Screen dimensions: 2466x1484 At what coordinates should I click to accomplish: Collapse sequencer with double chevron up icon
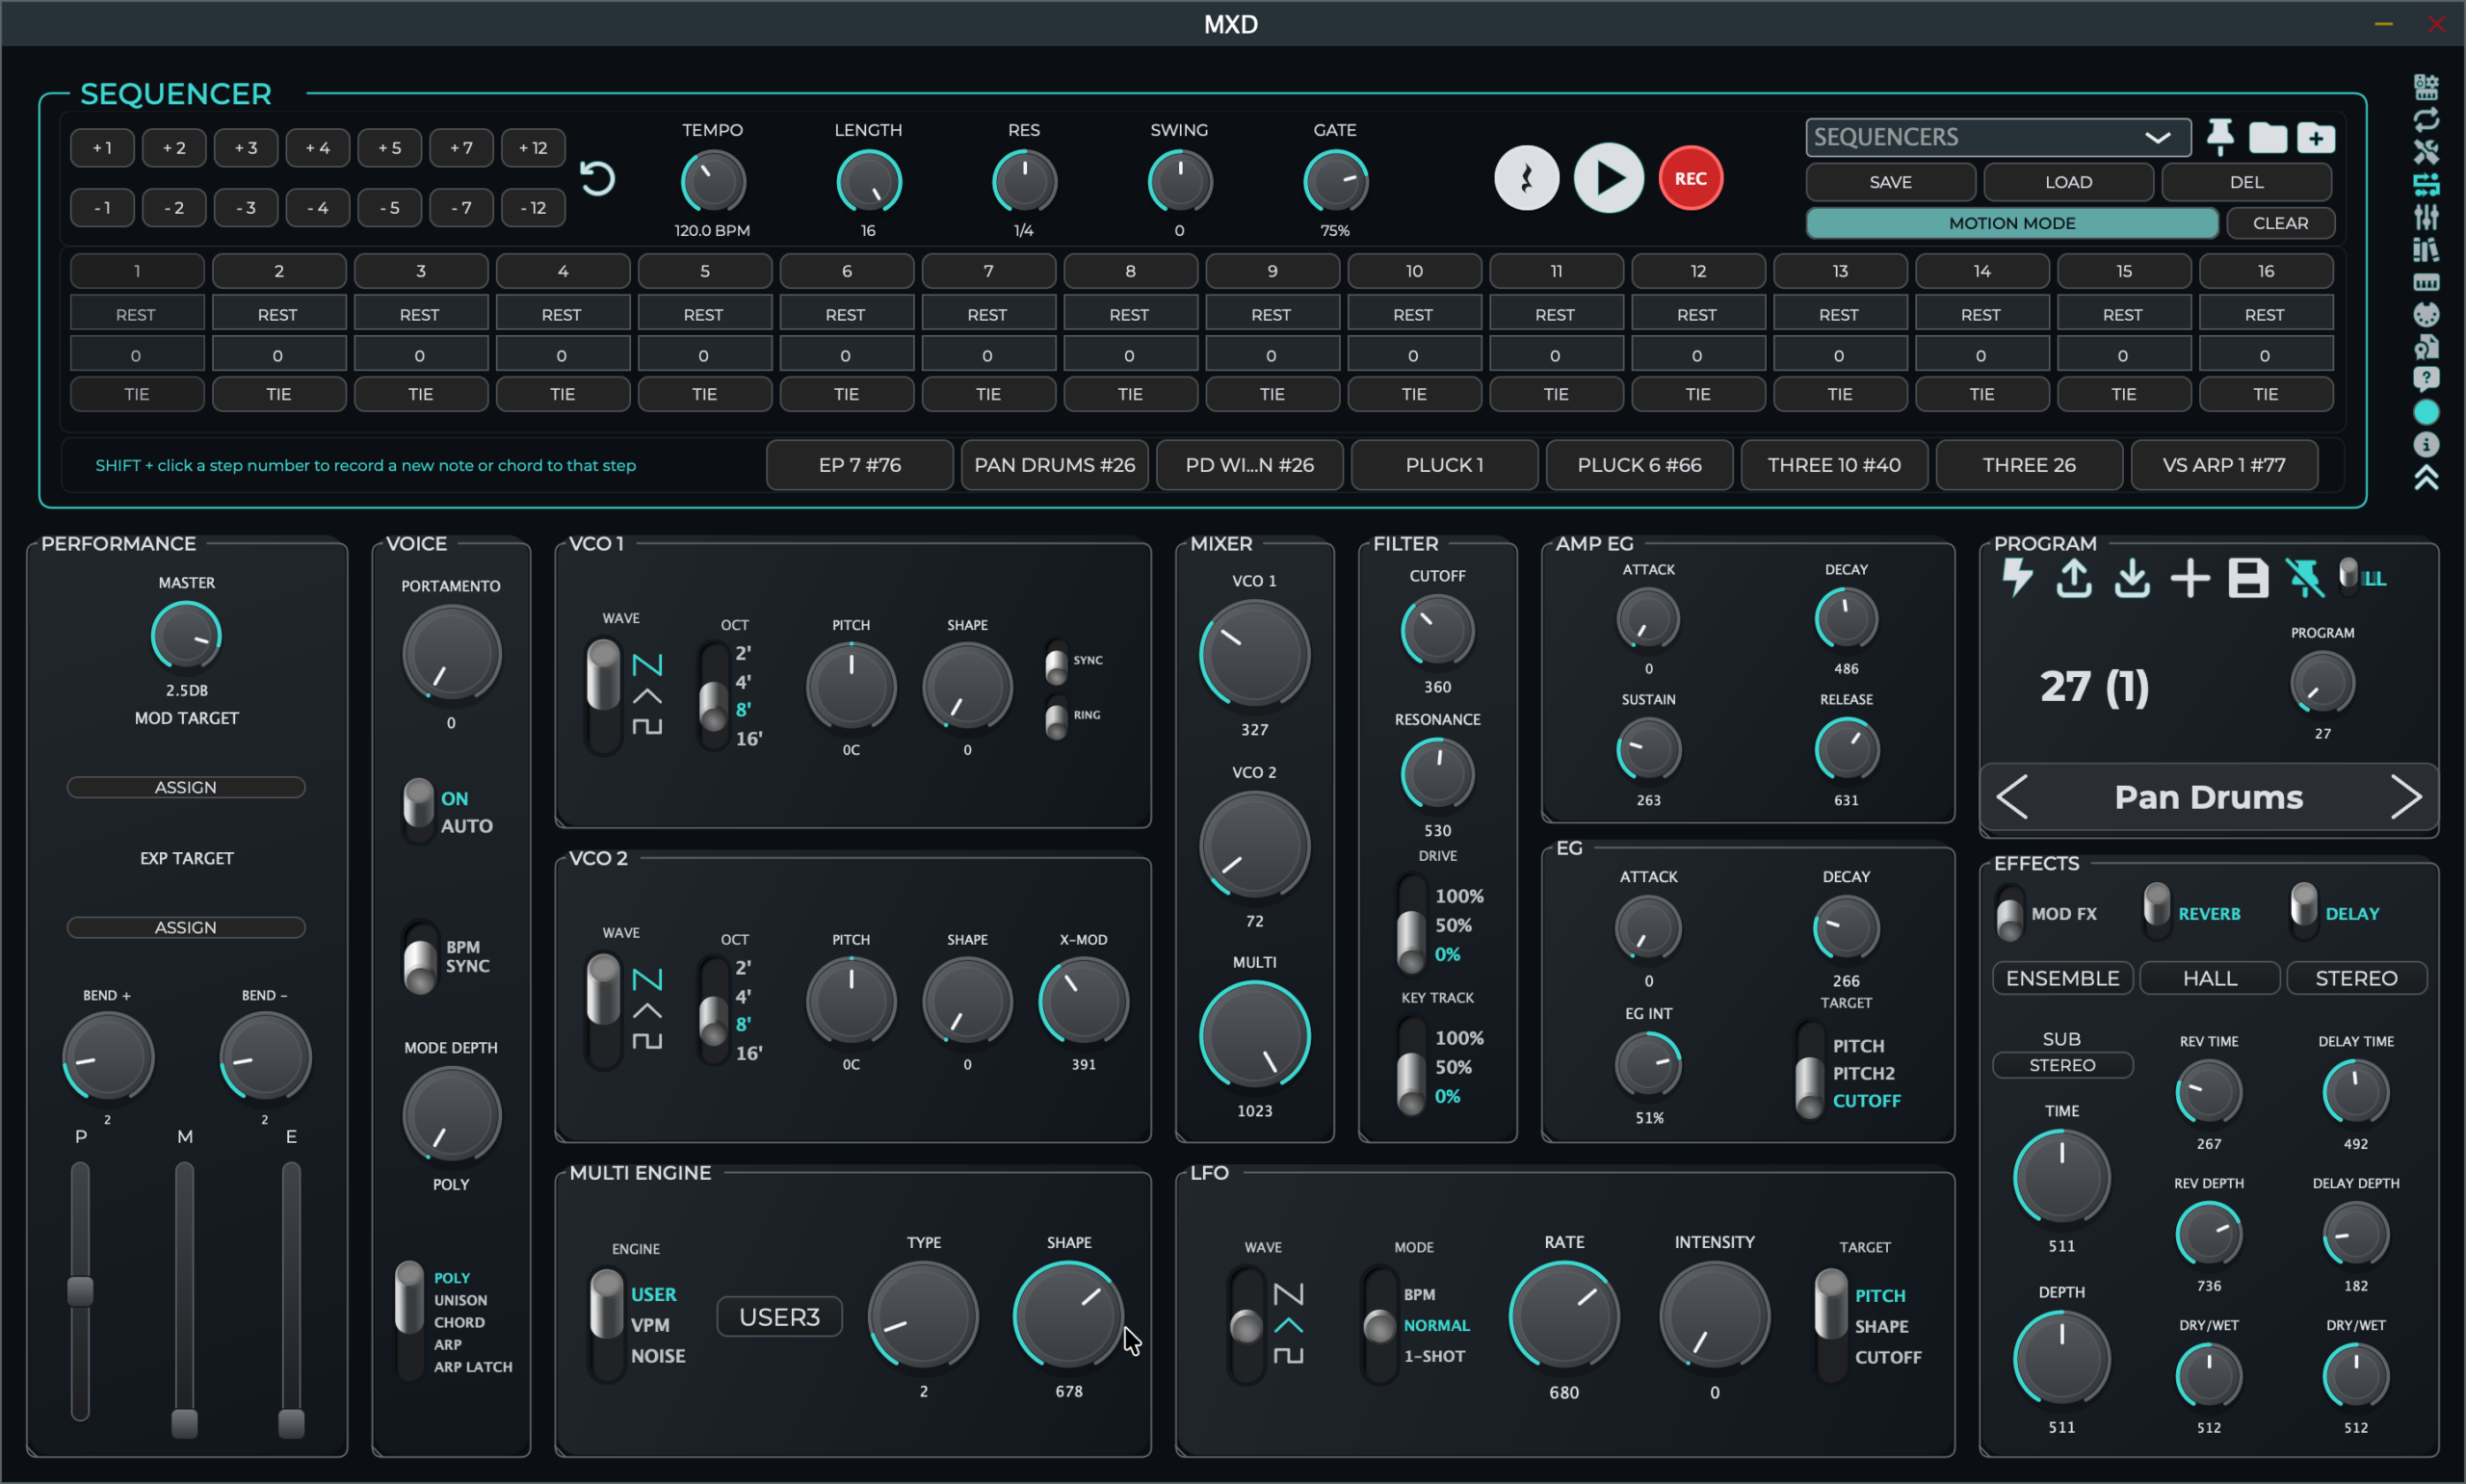[2425, 478]
